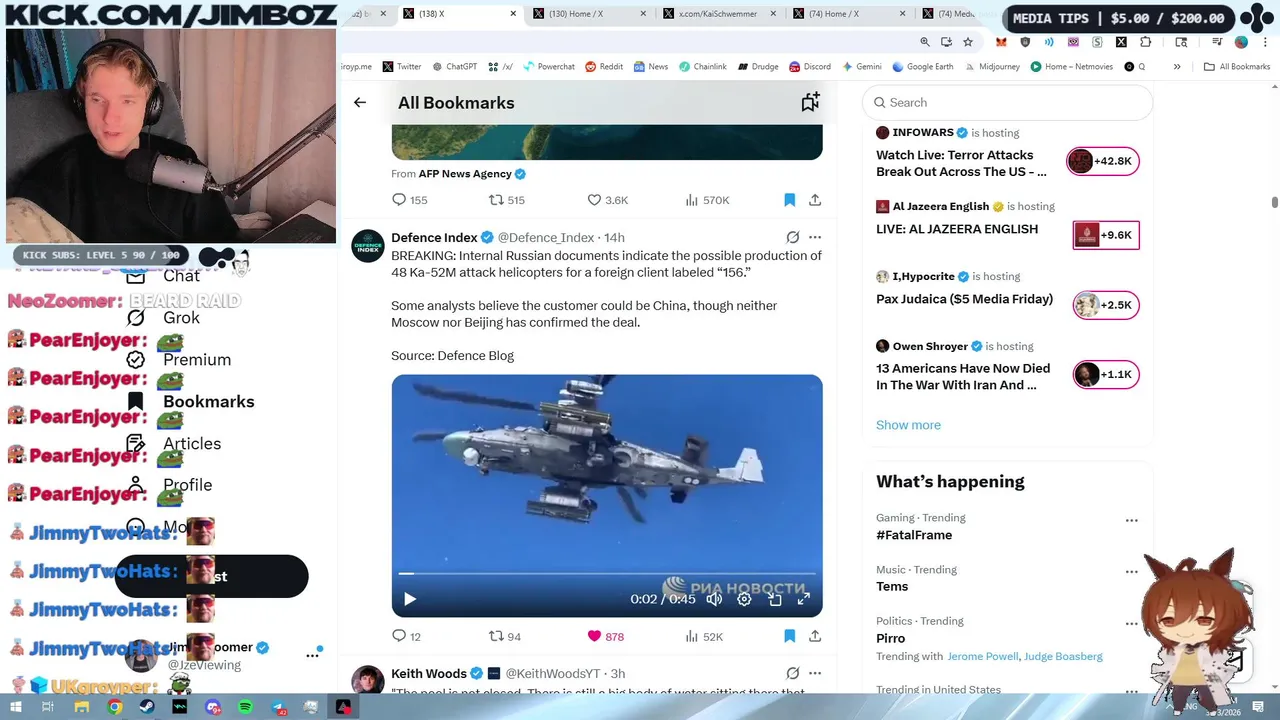Screen dimensions: 1280x720
Task: Open Articles in X sidebar
Action: [173, 443]
